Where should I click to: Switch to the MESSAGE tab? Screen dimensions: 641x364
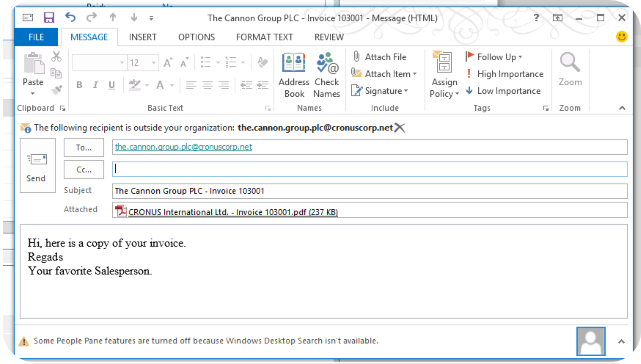(89, 37)
